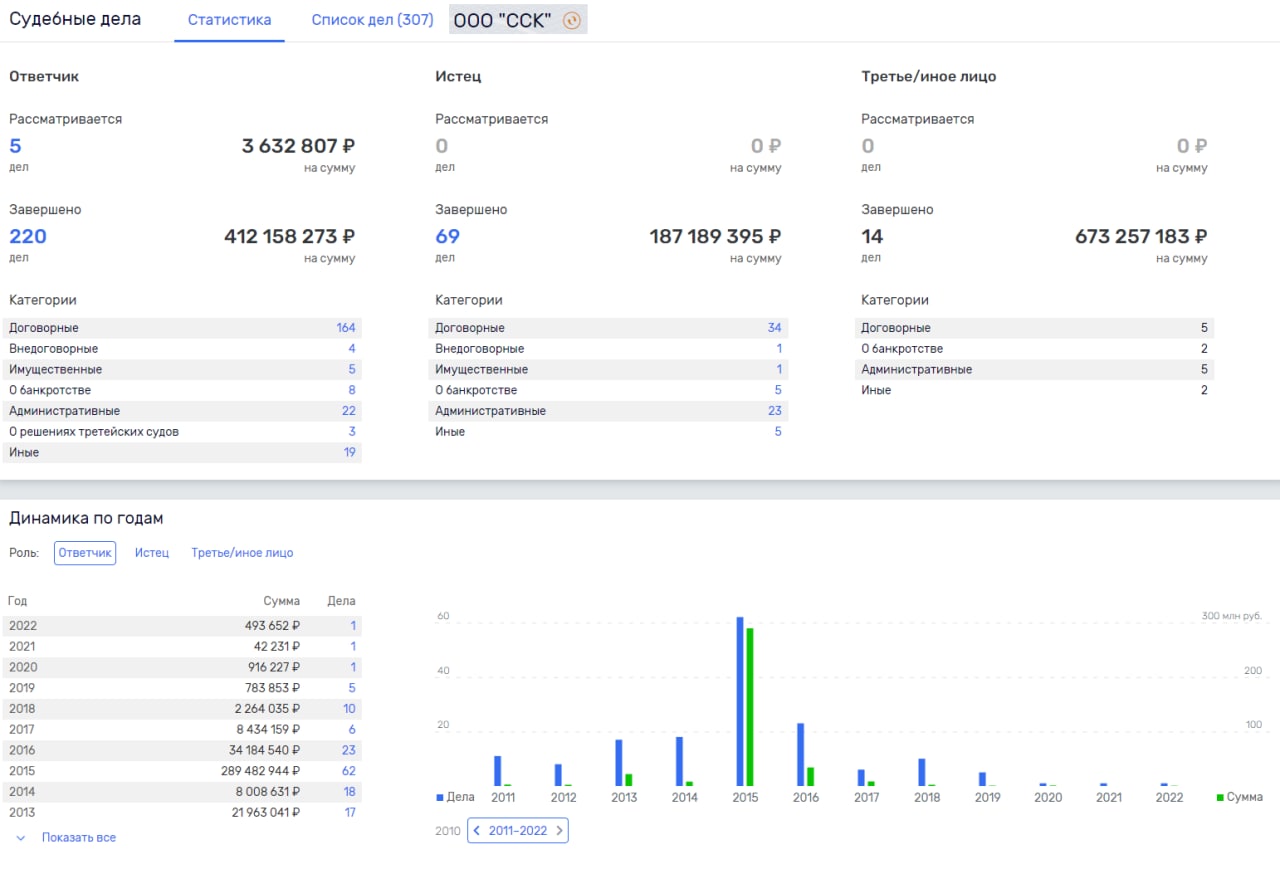Click the blue 2016 cases bar

coord(801,755)
